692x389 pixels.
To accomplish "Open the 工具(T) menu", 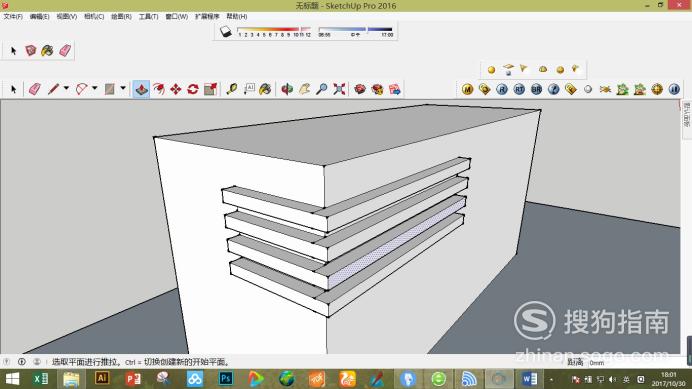I will (x=148, y=16).
